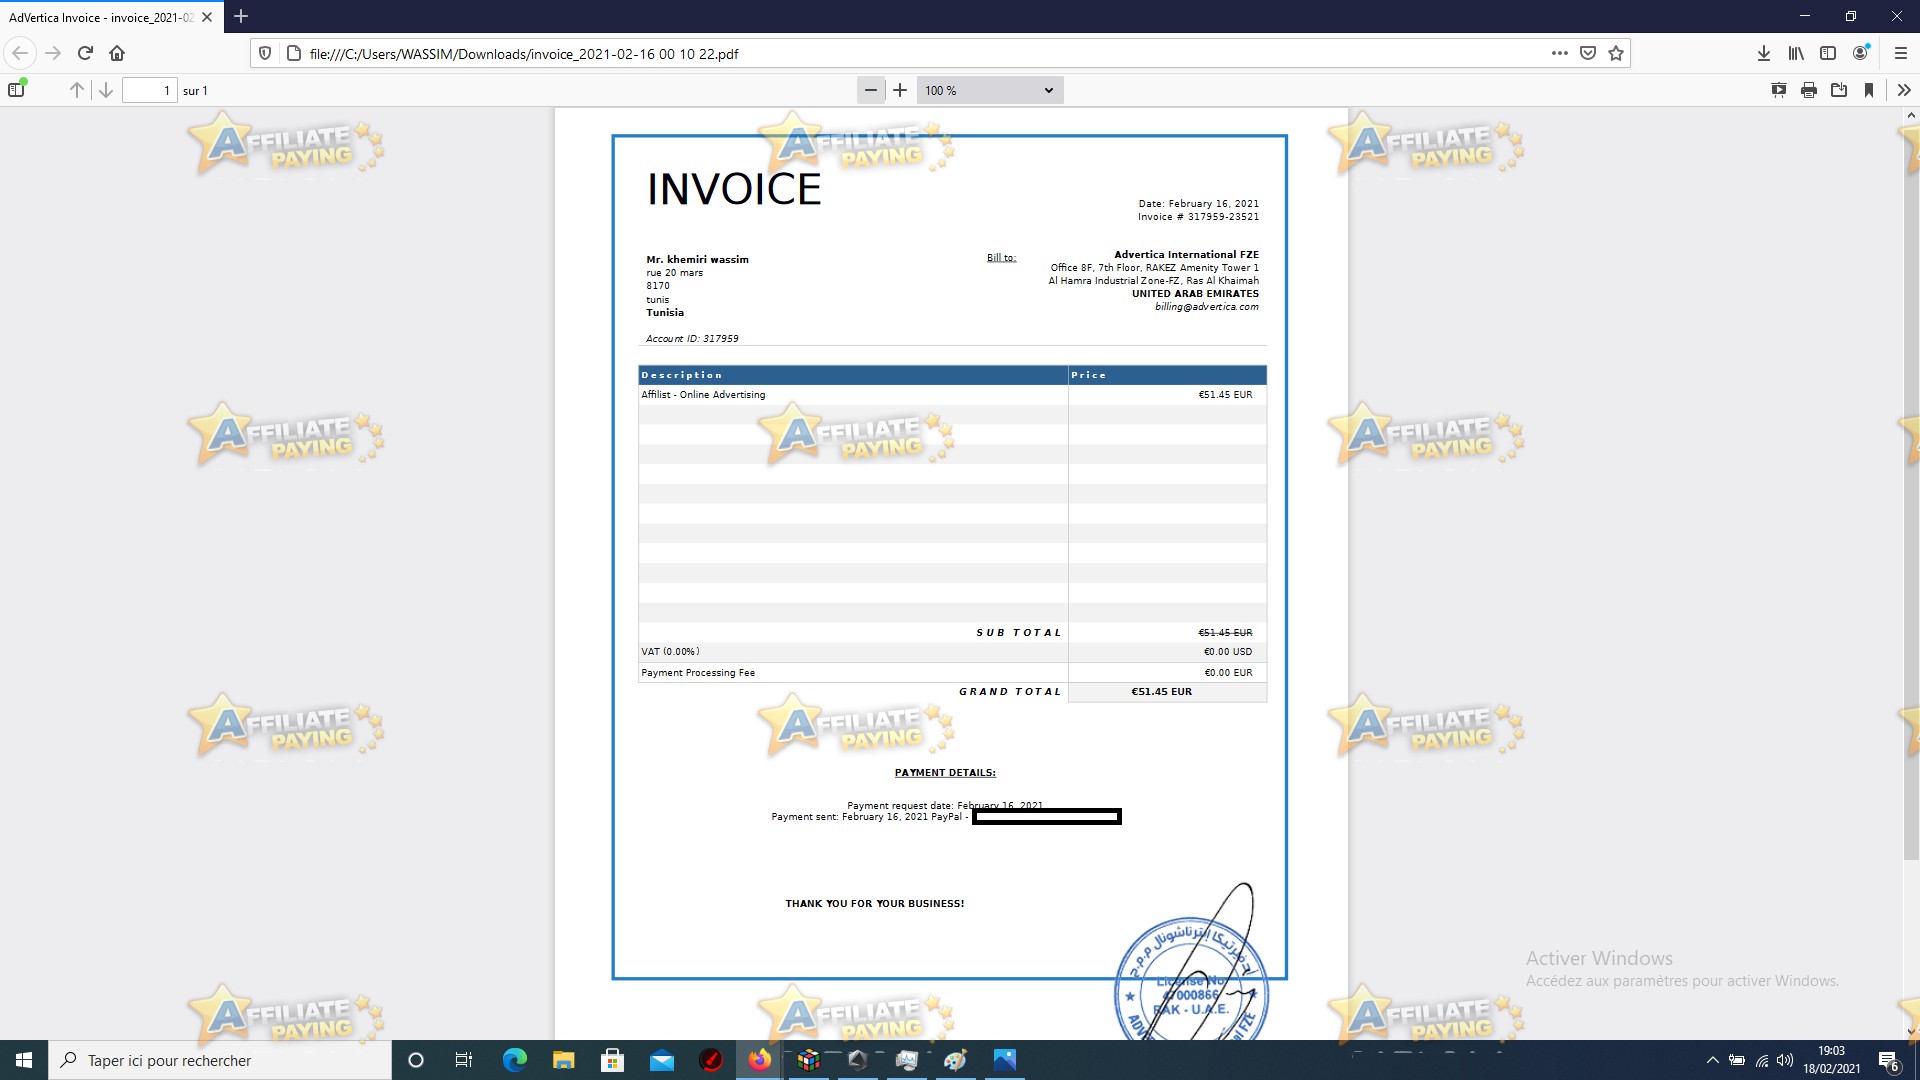The height and width of the screenshot is (1080, 1920).
Task: Show hidden system tray icons
Action: 1713,1060
